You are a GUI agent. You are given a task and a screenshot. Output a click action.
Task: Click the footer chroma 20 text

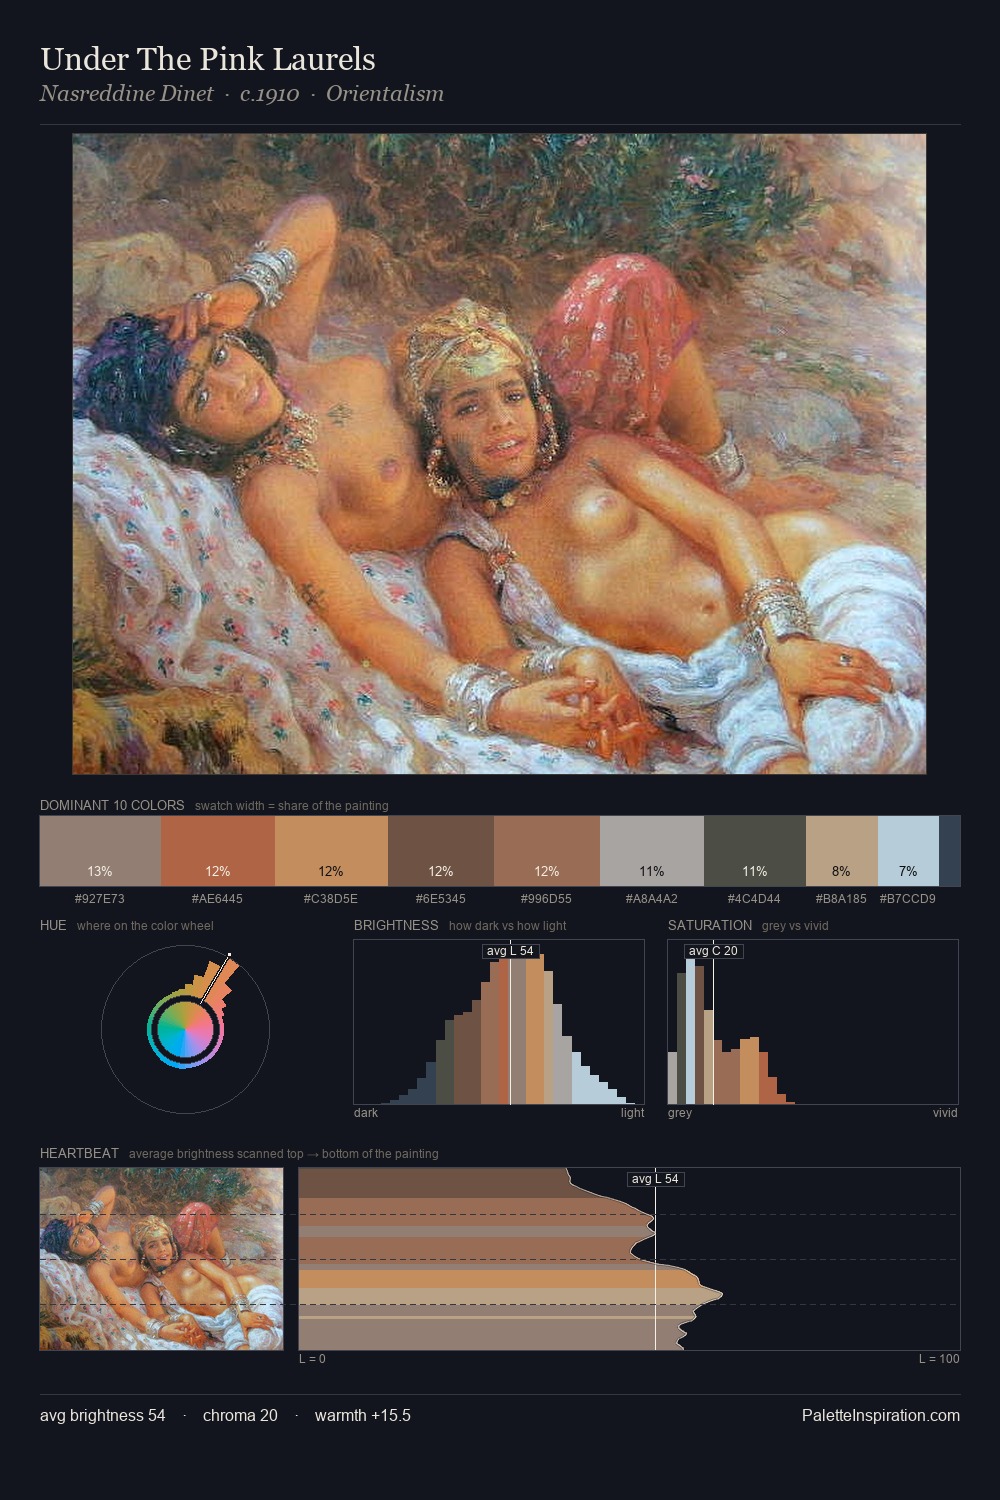click(240, 1415)
